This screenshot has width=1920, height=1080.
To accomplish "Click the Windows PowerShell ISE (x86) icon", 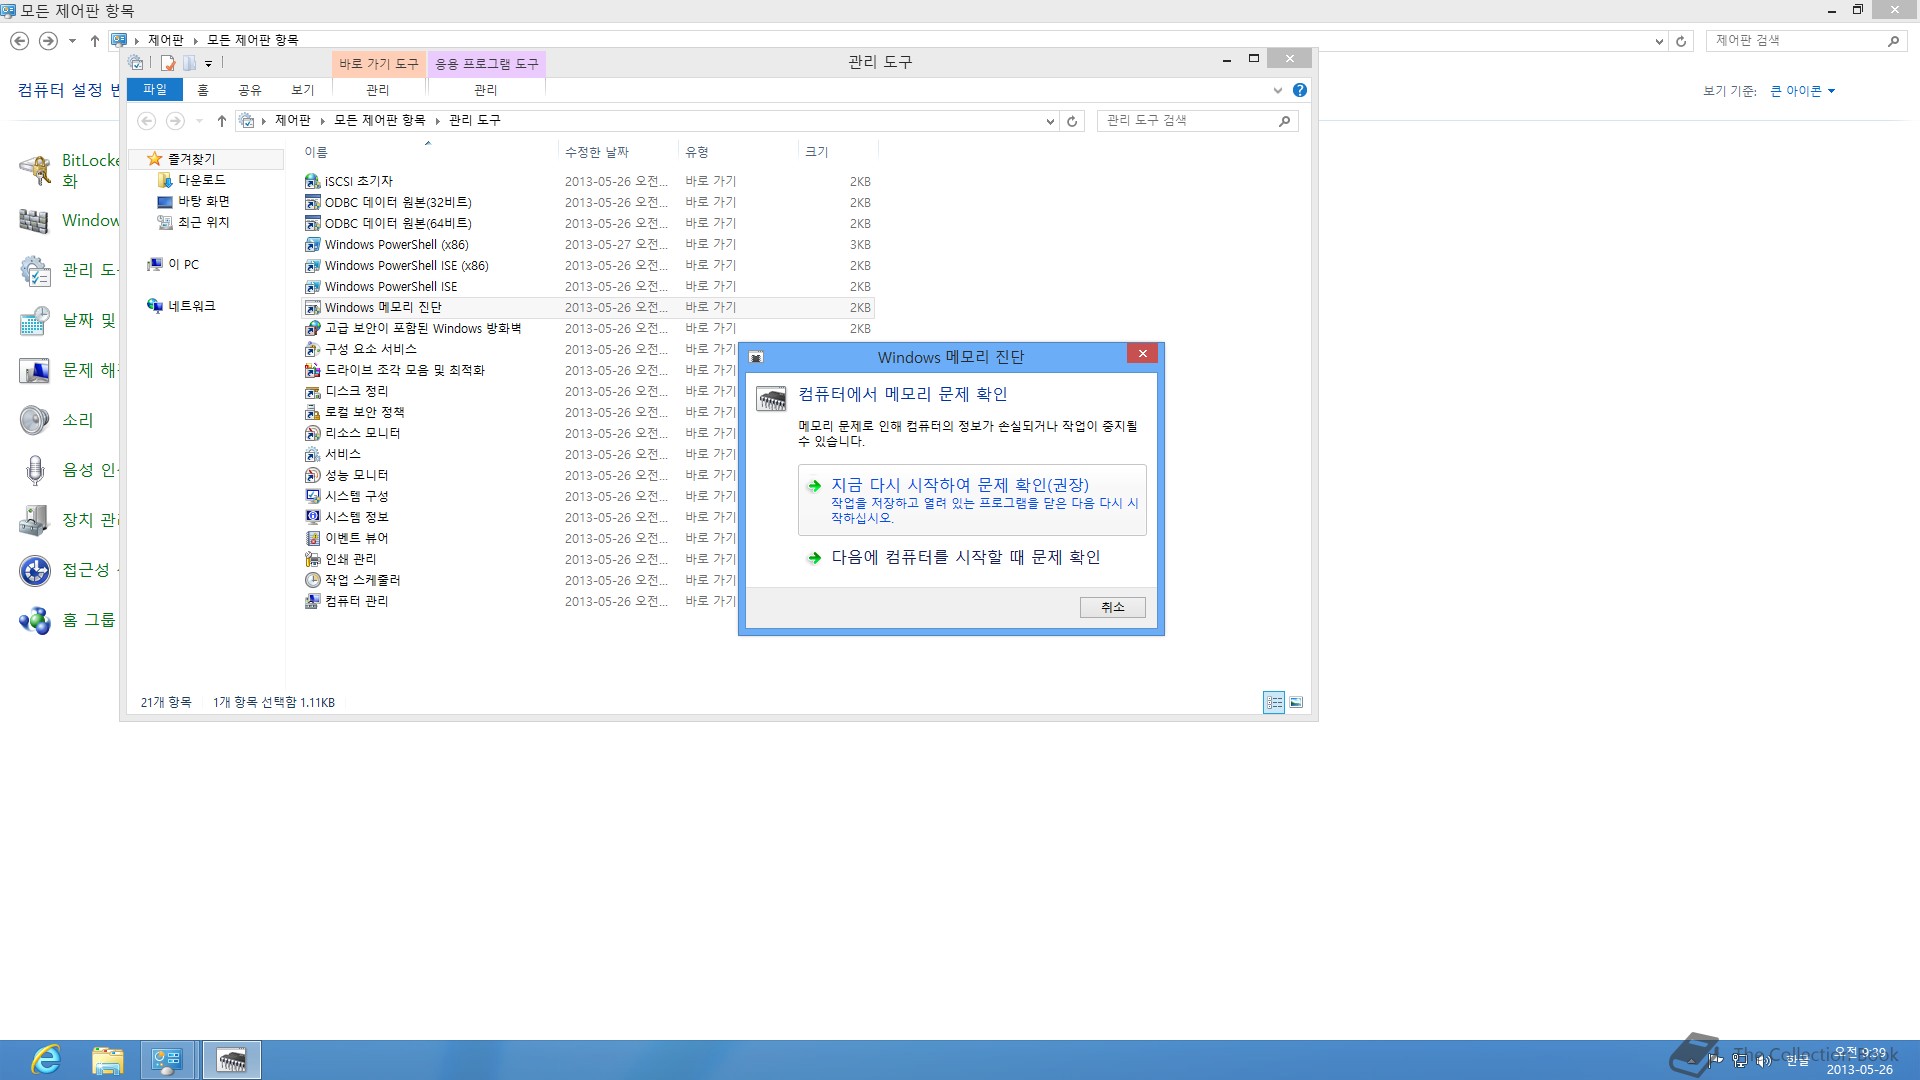I will tap(312, 265).
